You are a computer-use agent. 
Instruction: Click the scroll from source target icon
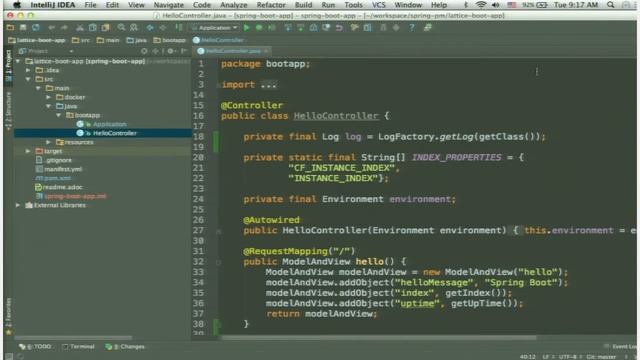[x=144, y=51]
